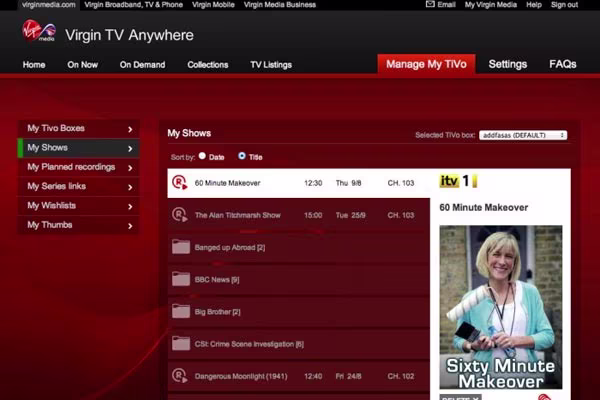Sort shows by Title

(242, 156)
